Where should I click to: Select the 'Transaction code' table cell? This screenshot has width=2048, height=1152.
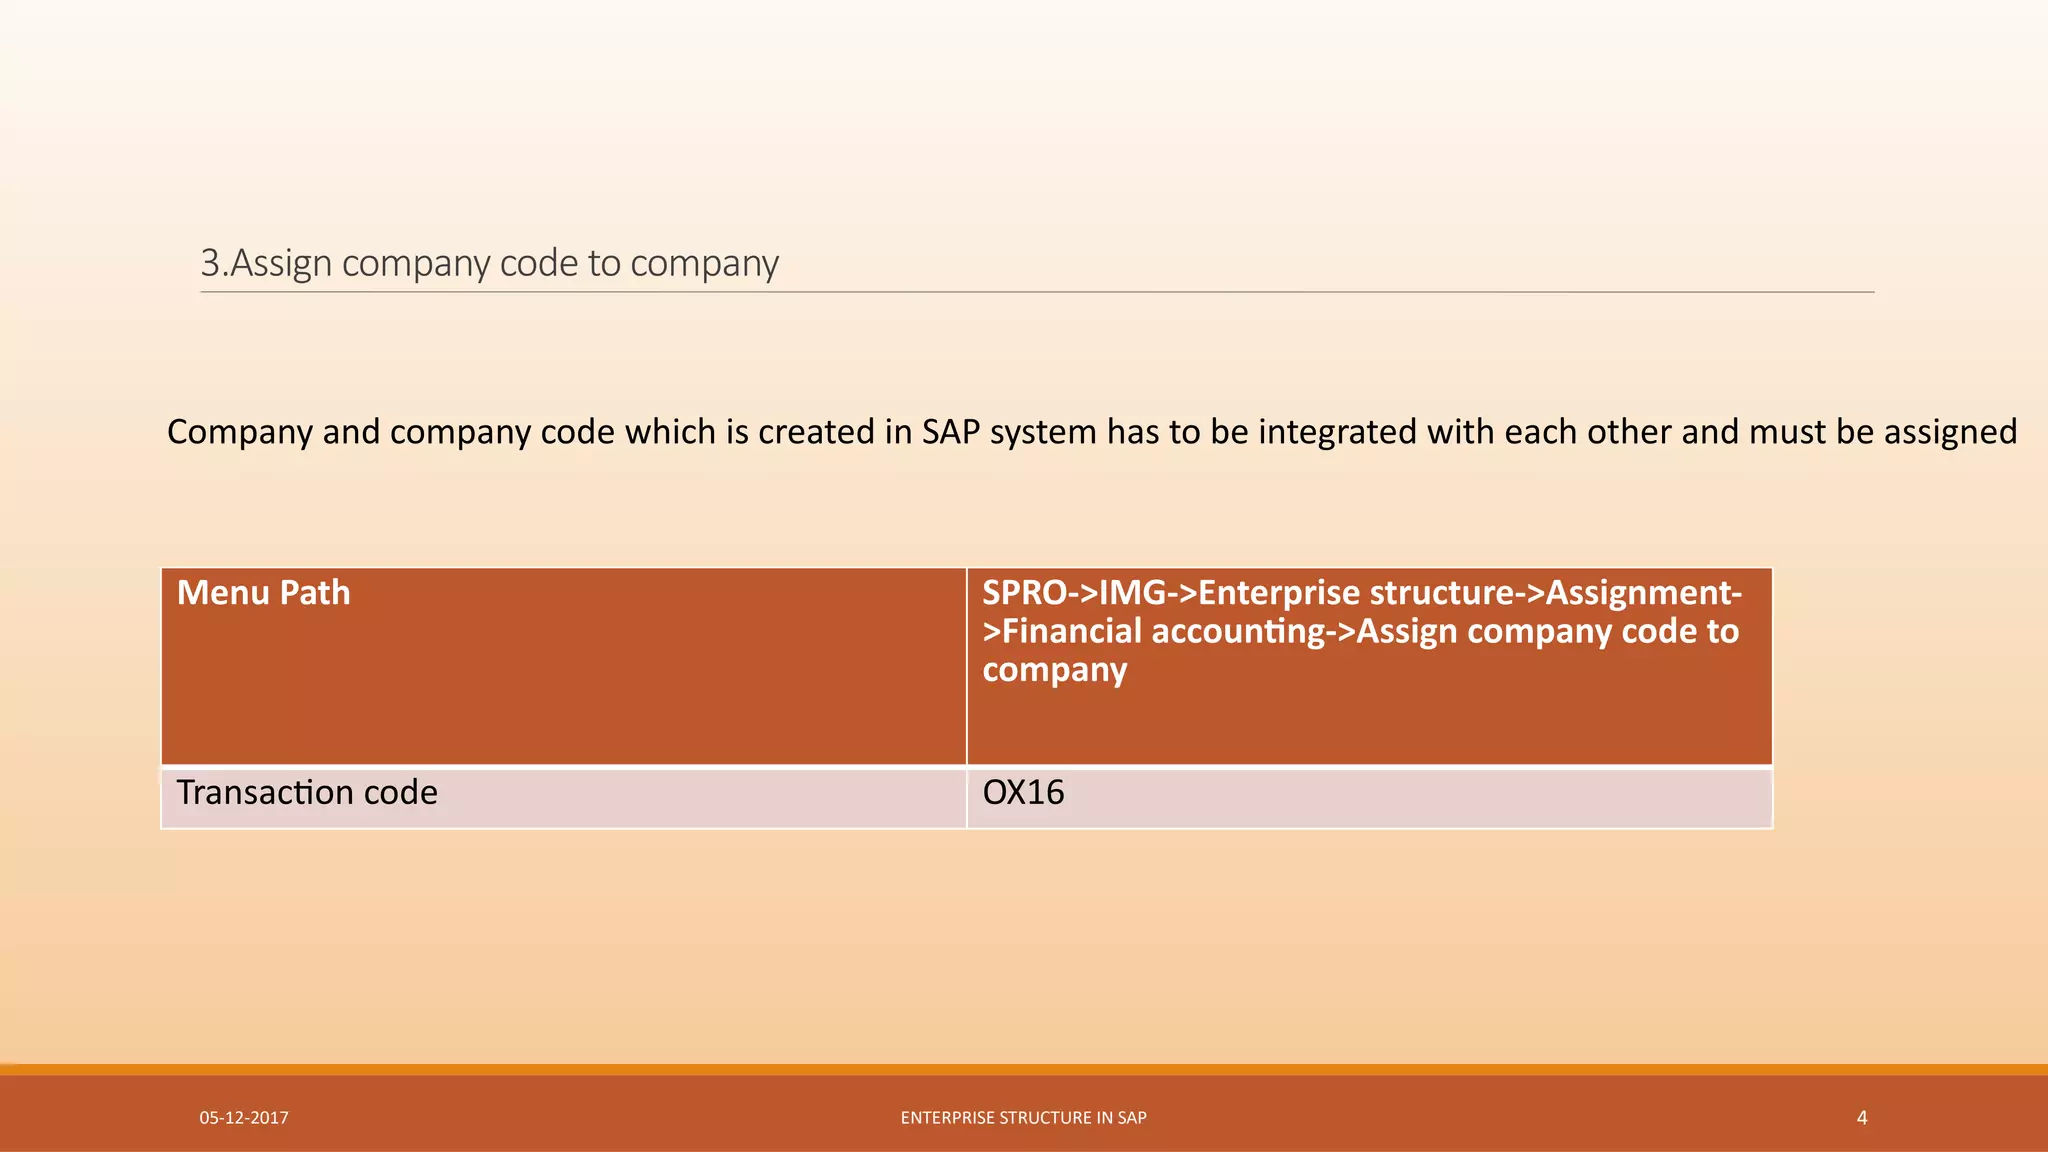tap(564, 797)
